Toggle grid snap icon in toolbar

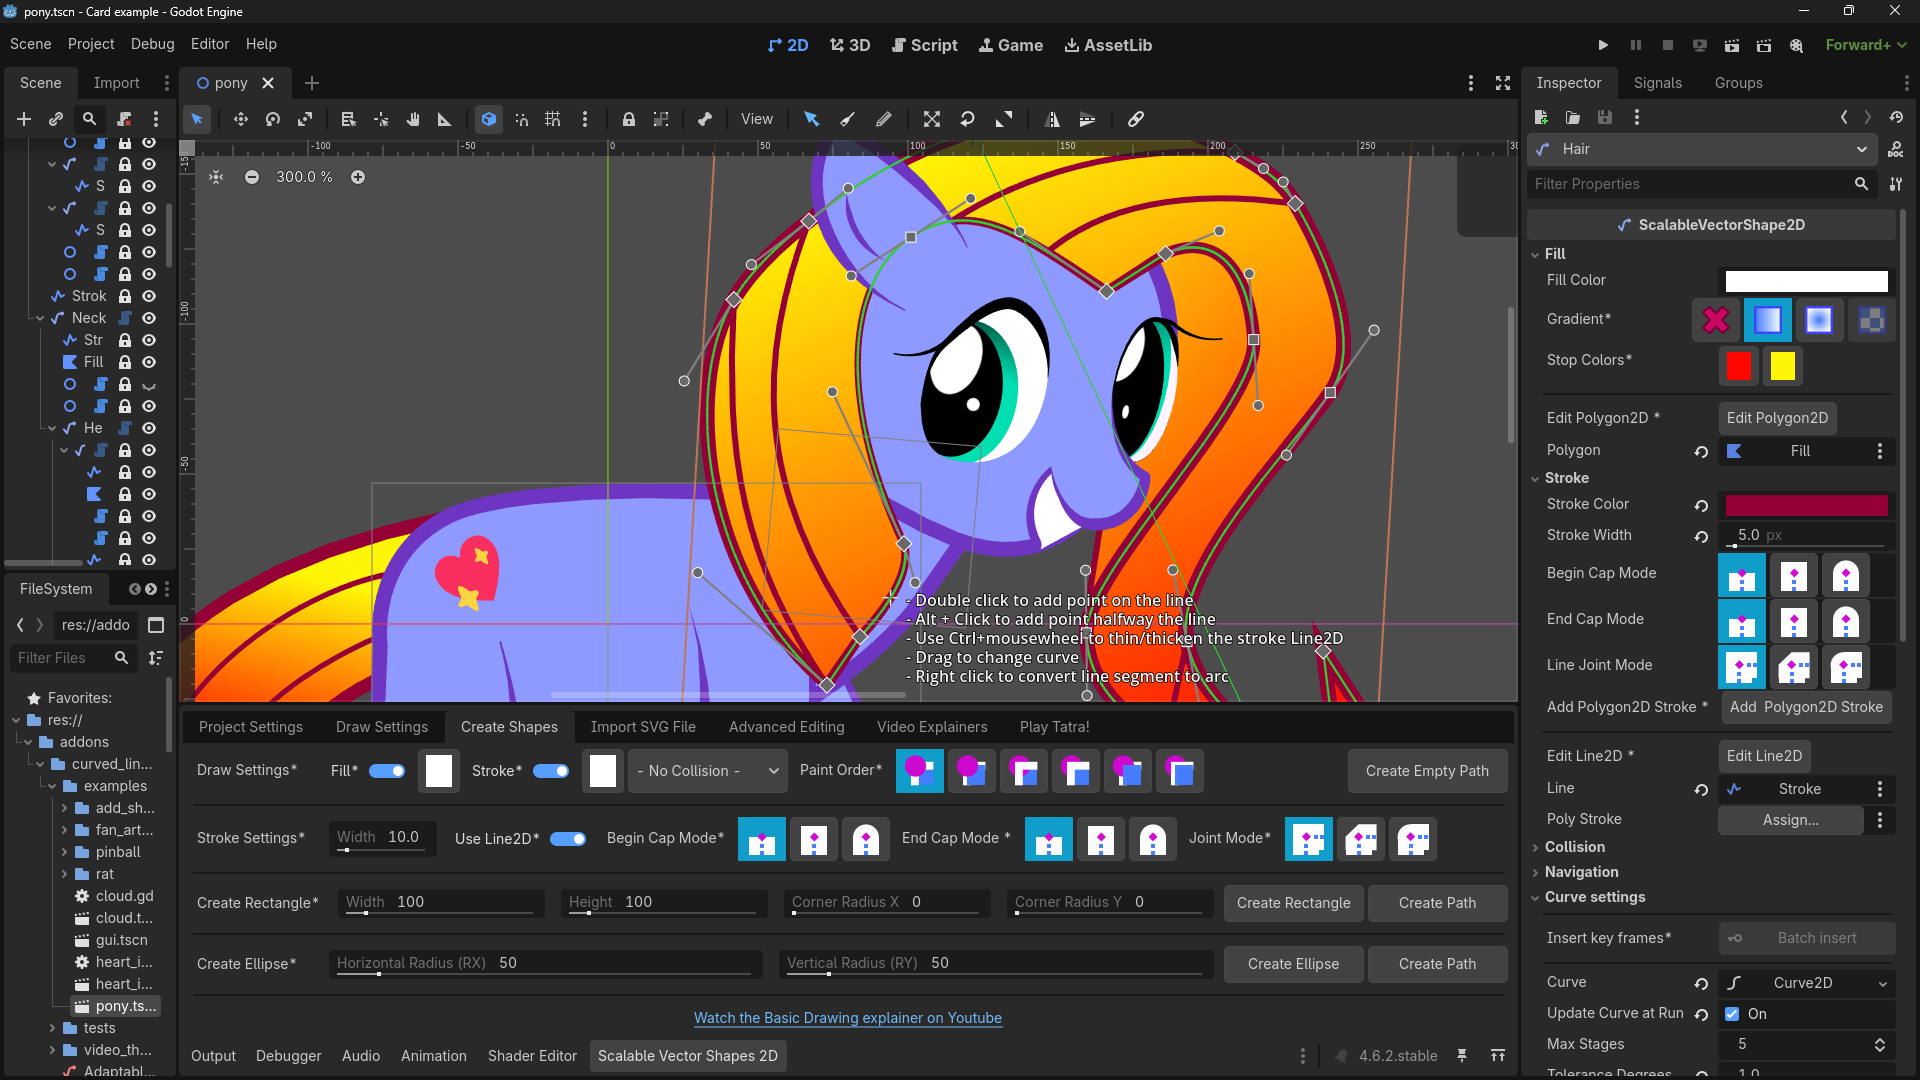(x=553, y=119)
